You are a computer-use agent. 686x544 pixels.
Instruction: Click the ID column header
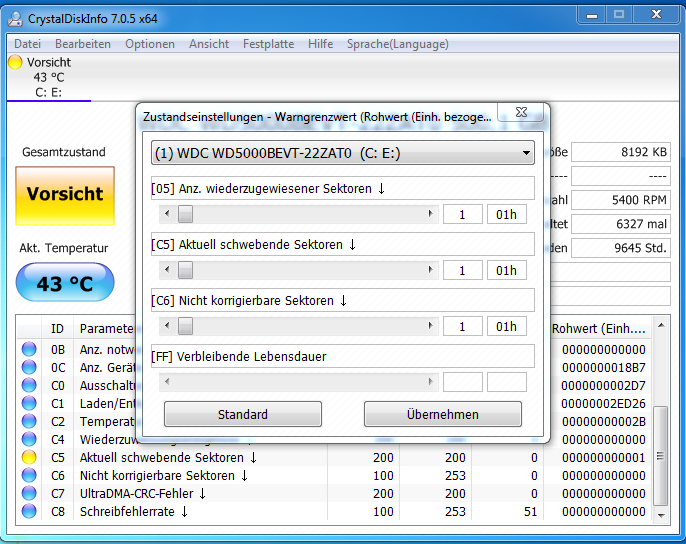click(x=57, y=329)
